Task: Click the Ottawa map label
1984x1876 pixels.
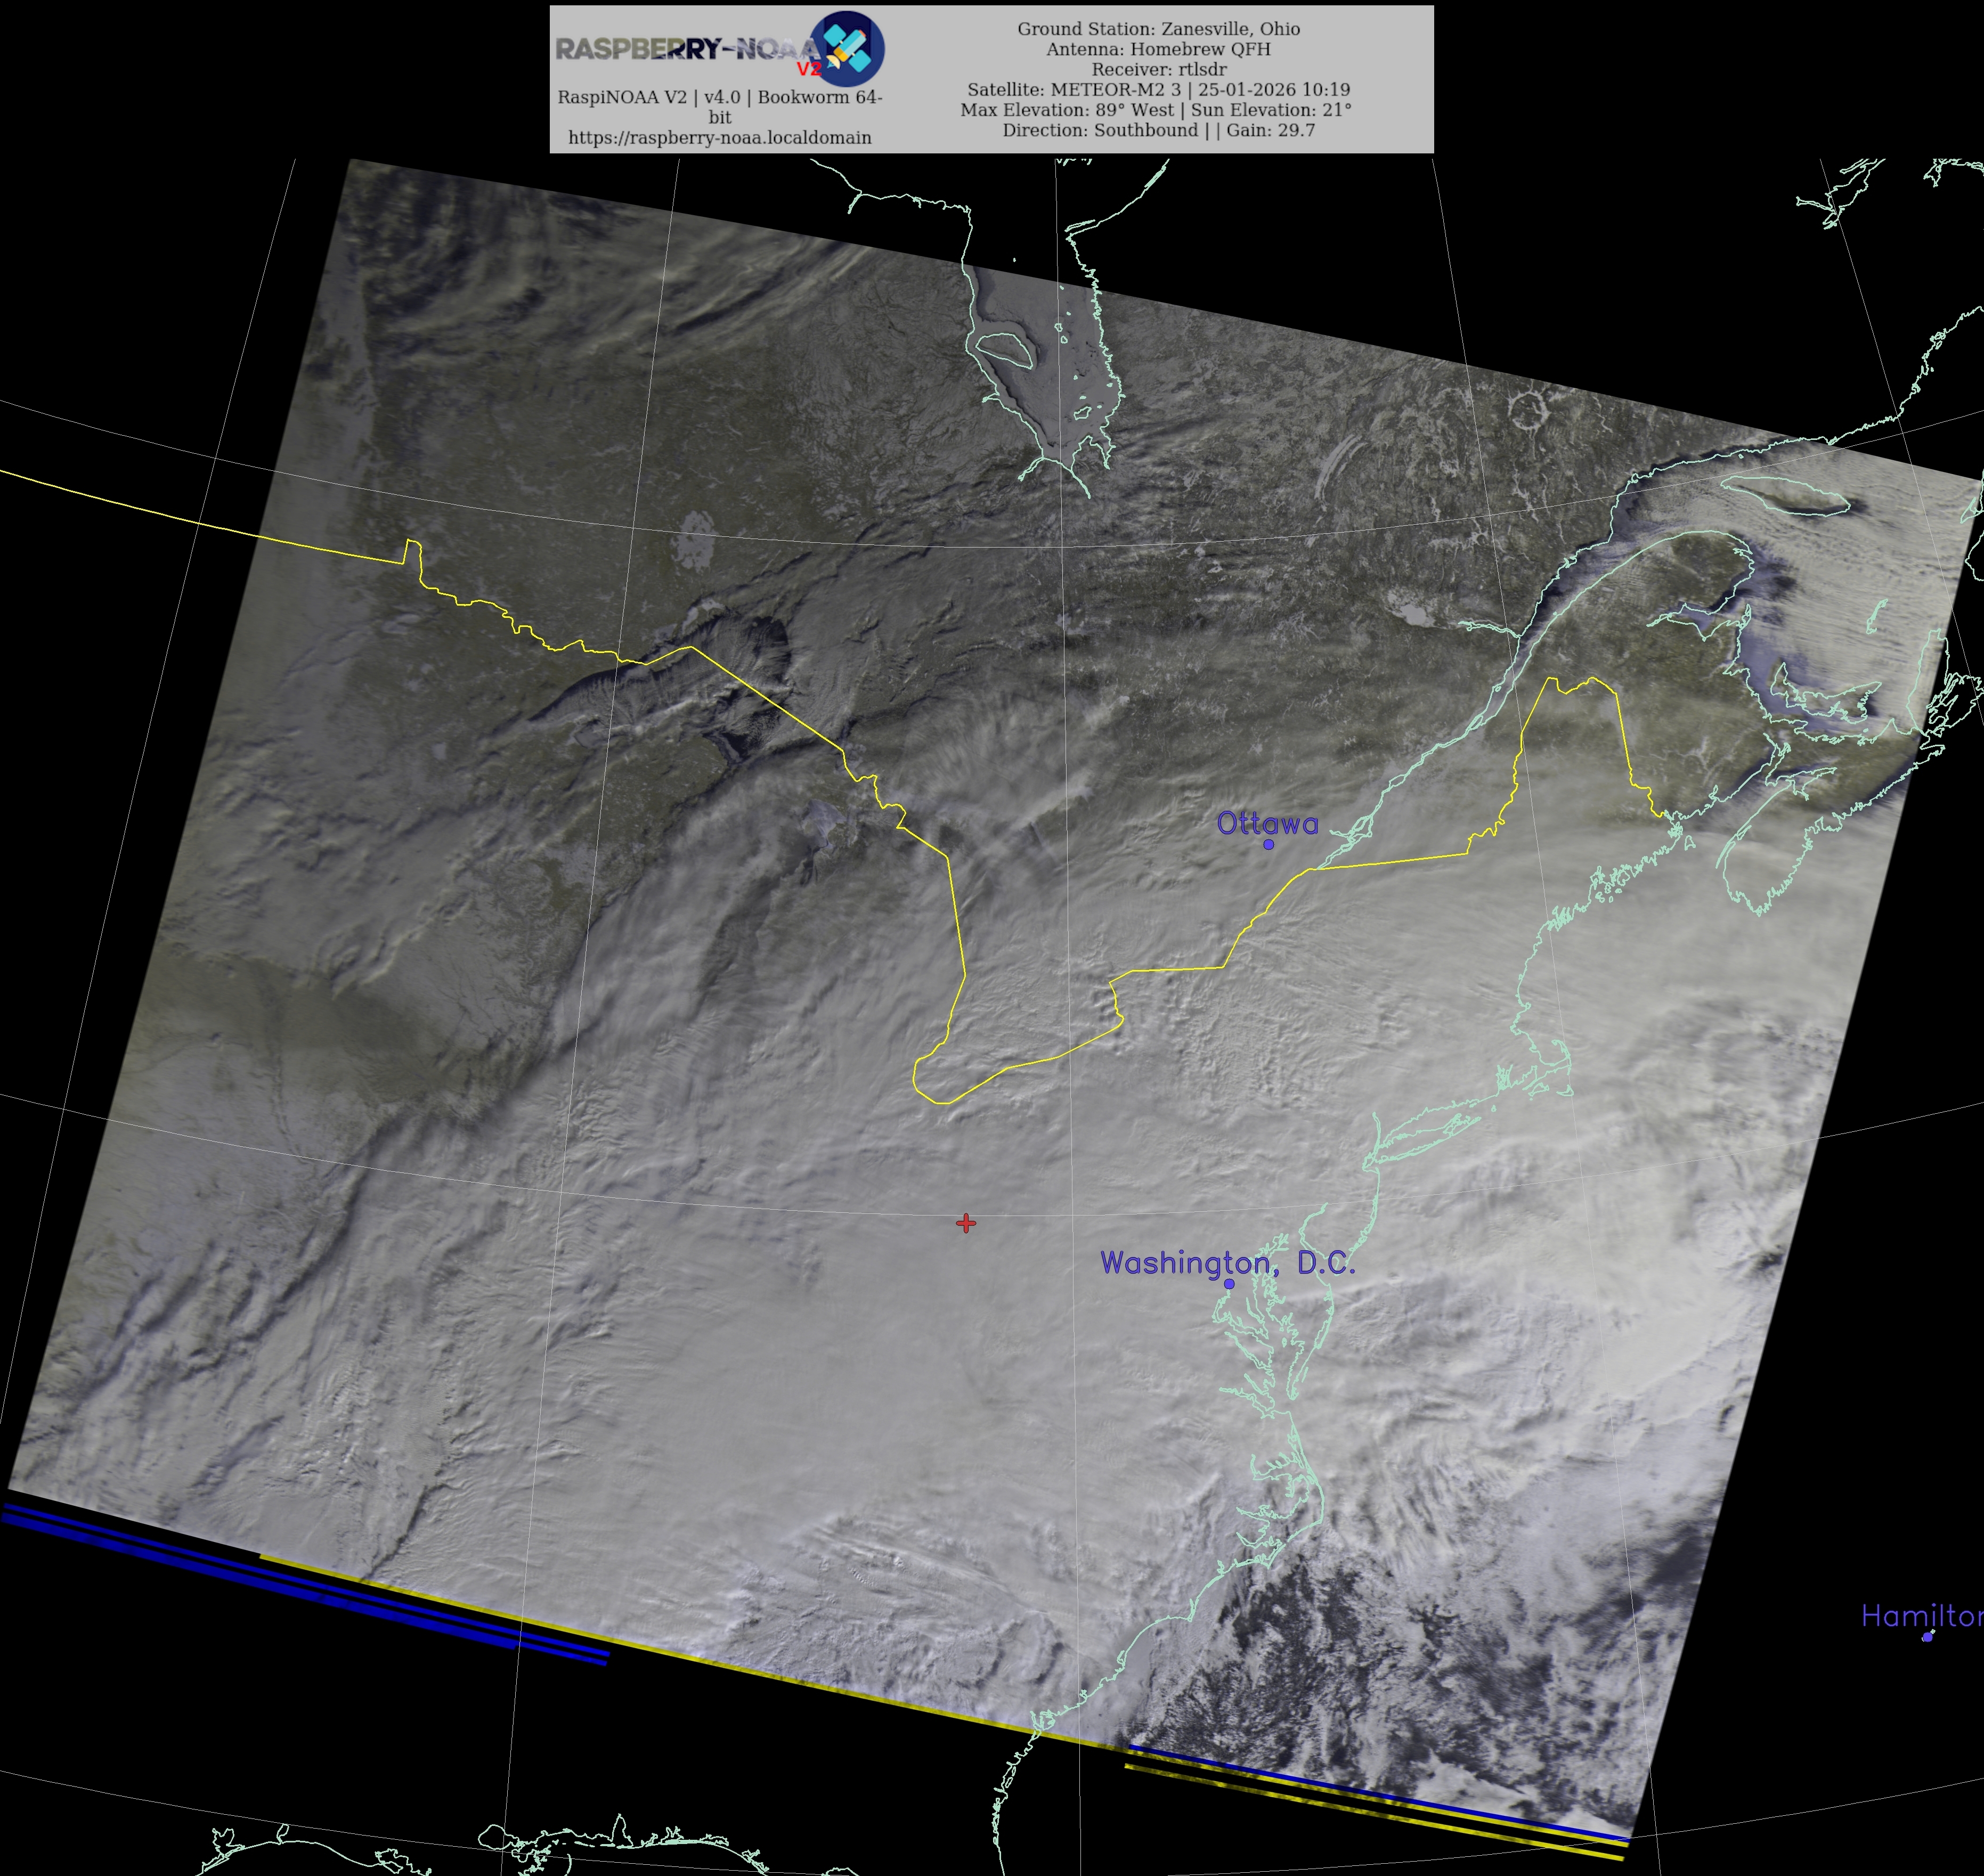Action: coord(1267,823)
